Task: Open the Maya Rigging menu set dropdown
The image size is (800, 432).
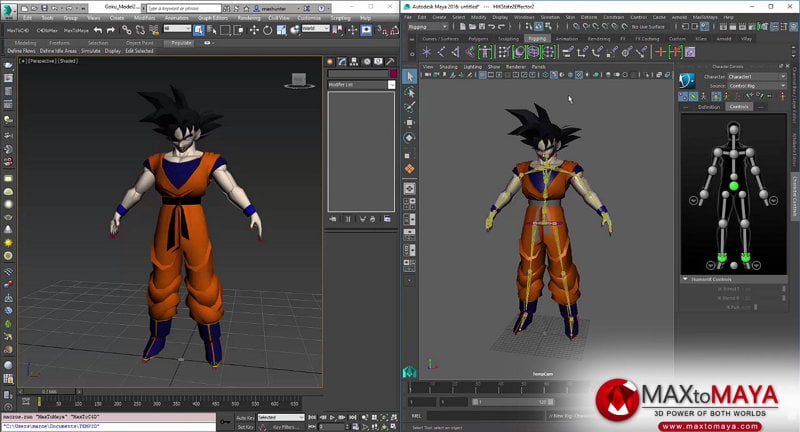Action: point(428,27)
